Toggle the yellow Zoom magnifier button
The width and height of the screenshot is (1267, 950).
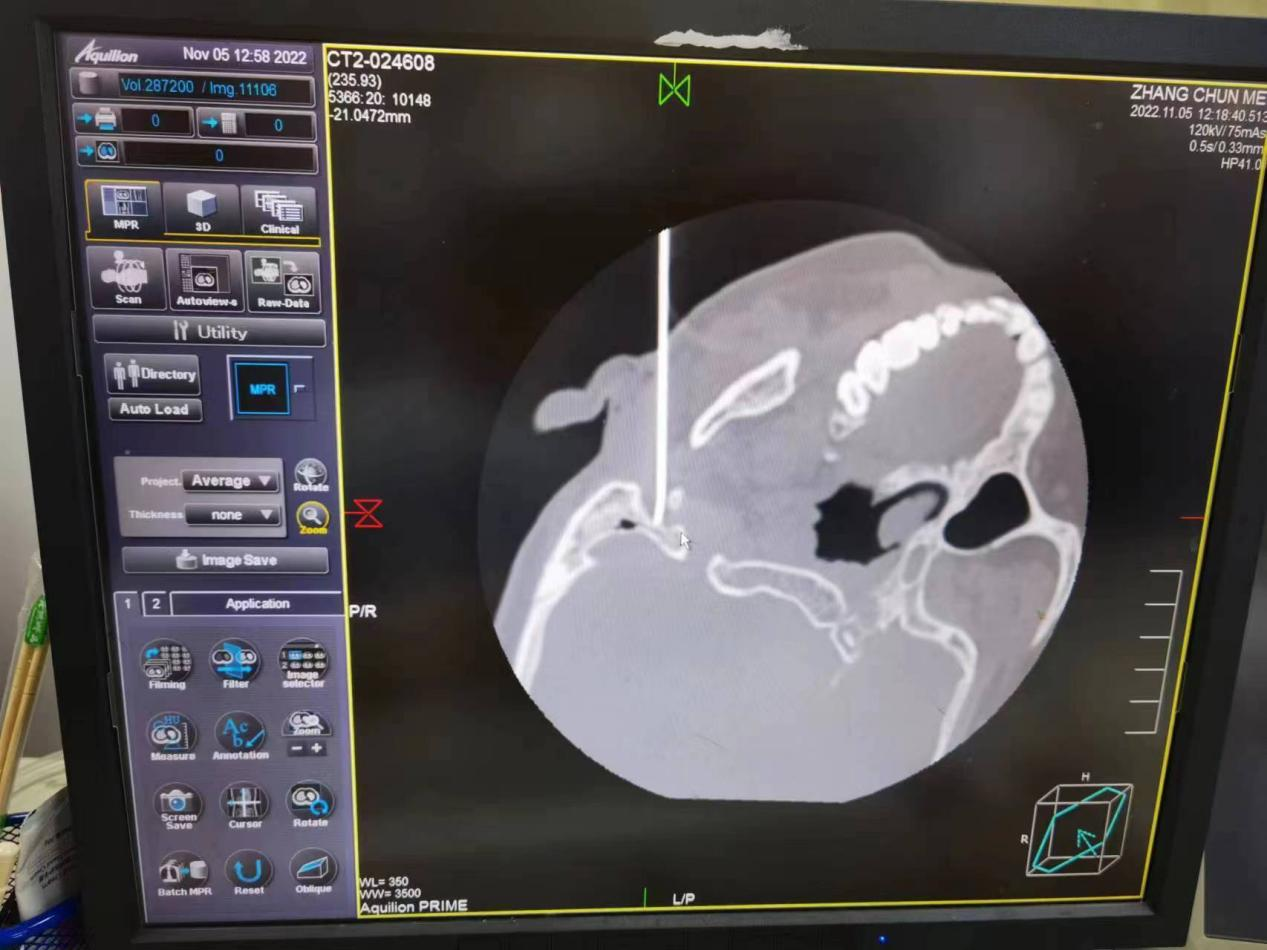pyautogui.click(x=313, y=516)
